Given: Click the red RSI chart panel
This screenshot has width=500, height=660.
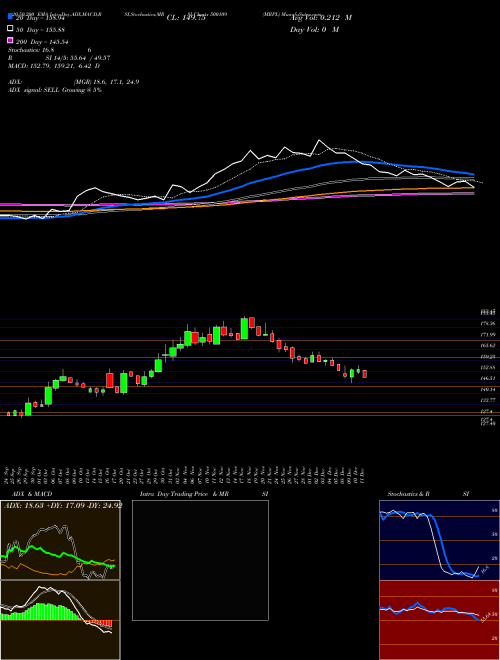Looking at the screenshot, I should (x=439, y=620).
